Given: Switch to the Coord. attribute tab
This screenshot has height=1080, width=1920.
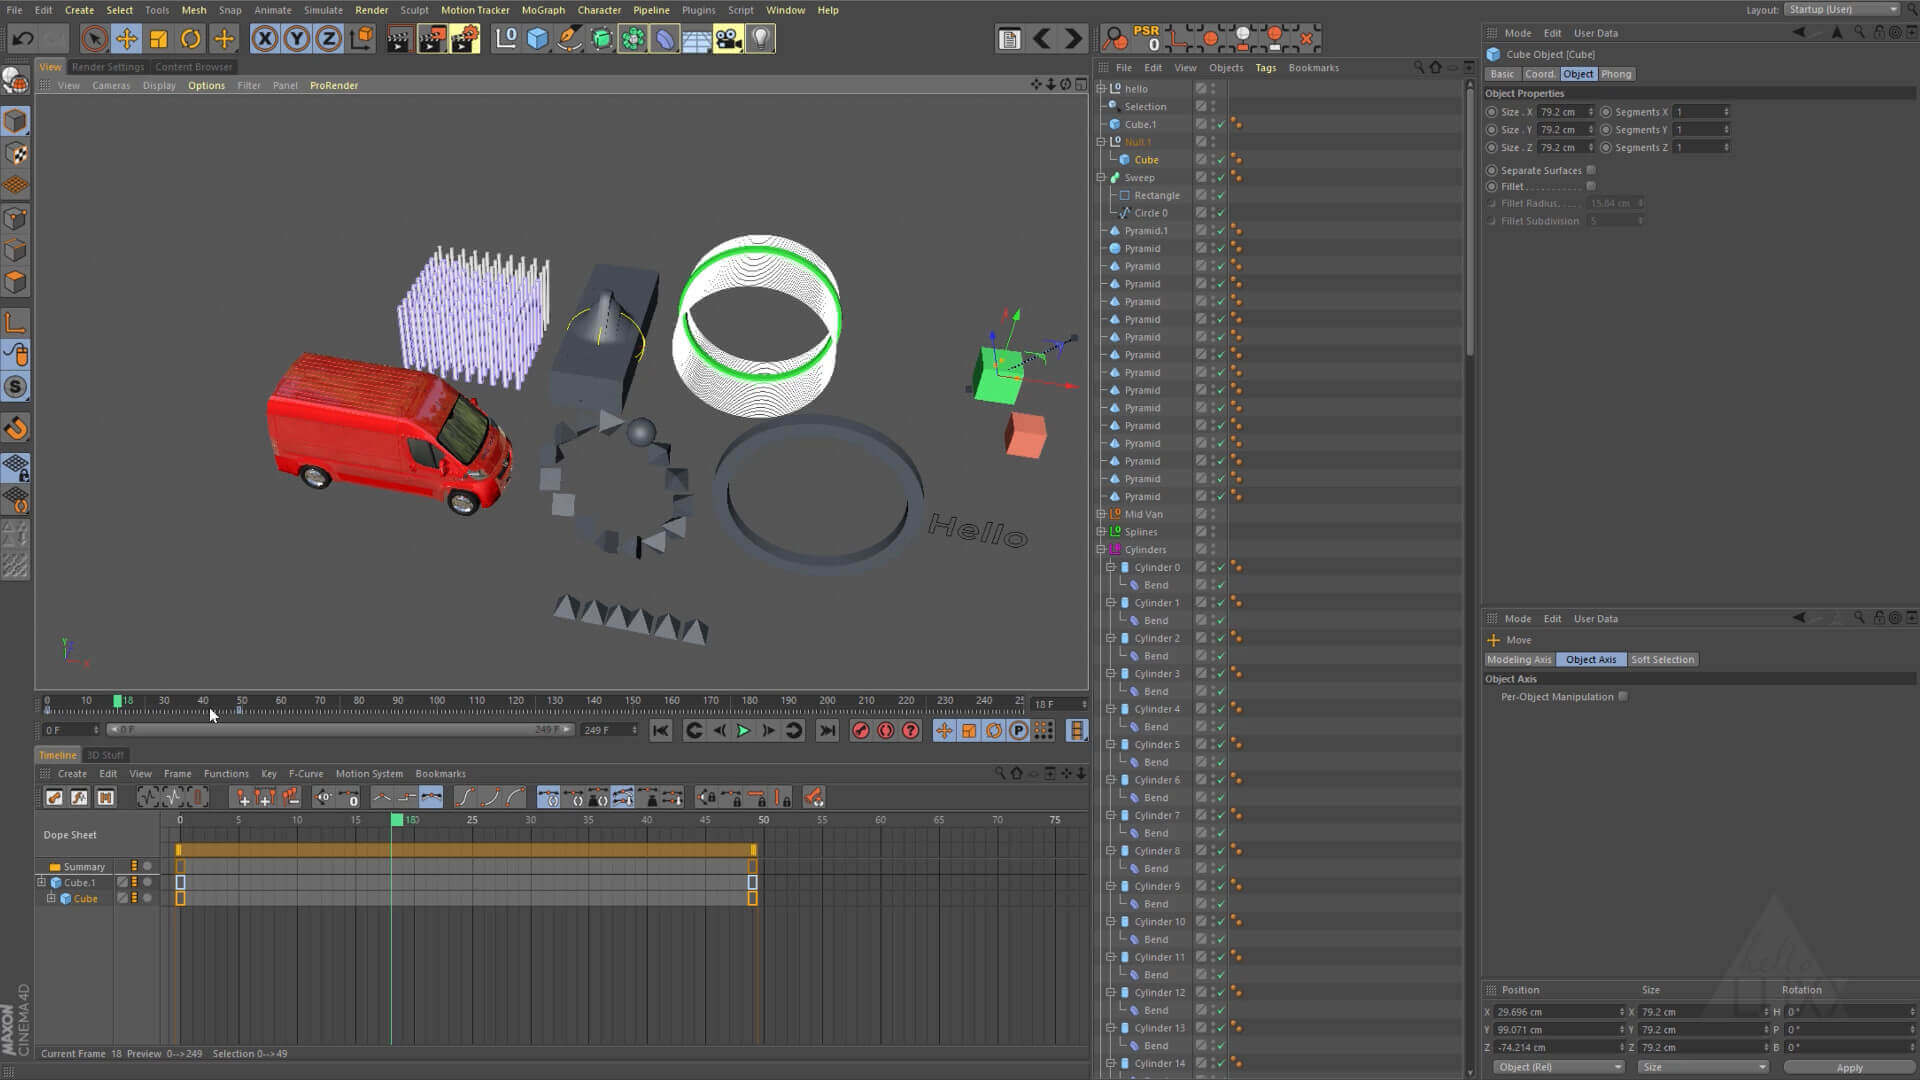Looking at the screenshot, I should pyautogui.click(x=1539, y=74).
